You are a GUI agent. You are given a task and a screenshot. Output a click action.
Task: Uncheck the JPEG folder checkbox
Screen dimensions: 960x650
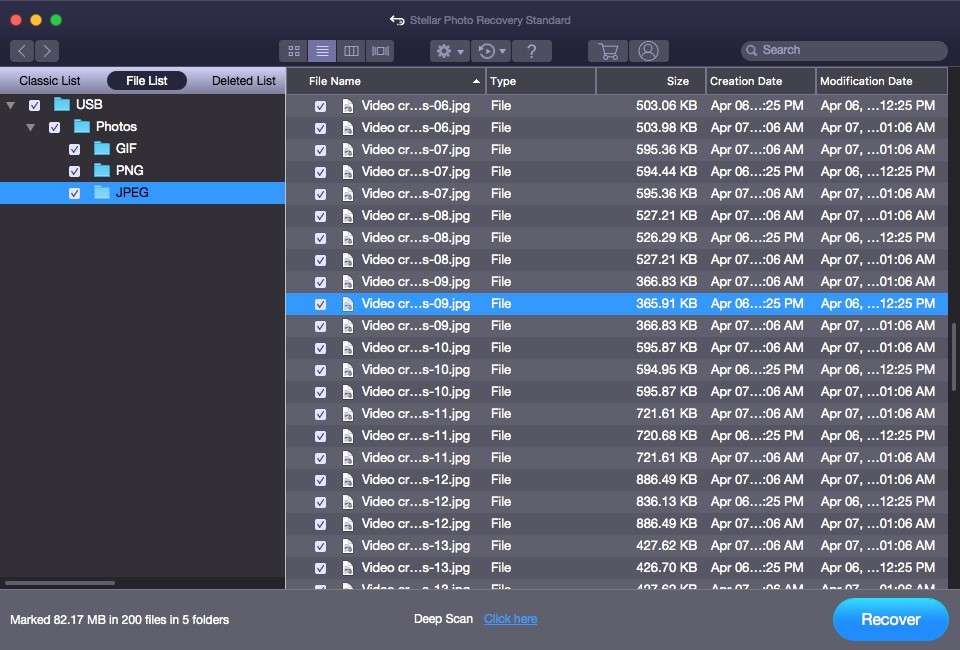coord(73,192)
